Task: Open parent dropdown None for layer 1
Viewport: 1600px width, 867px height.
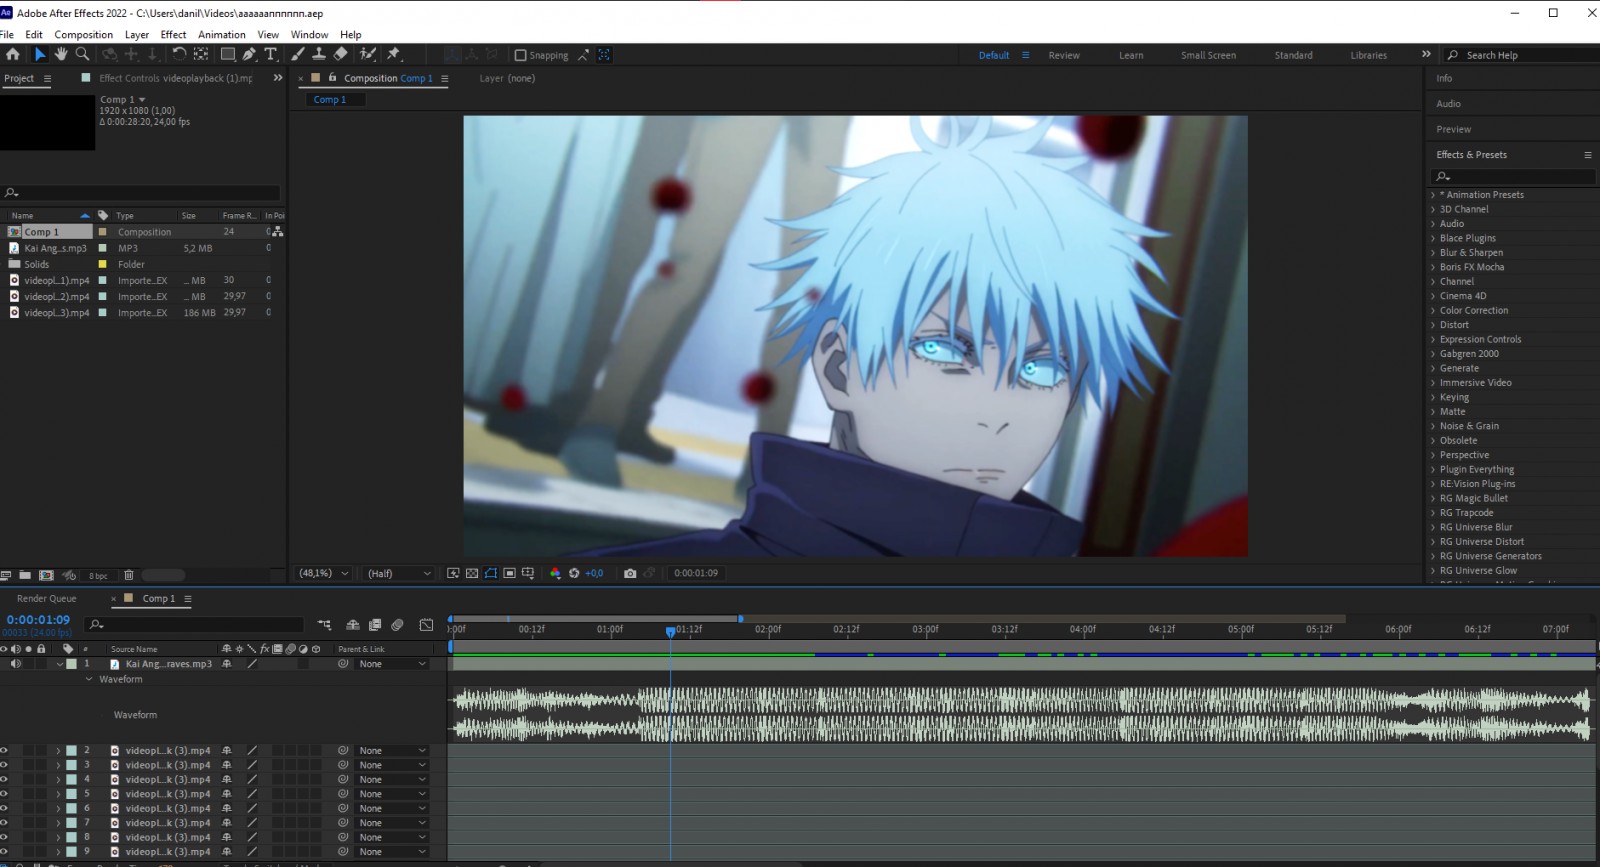Action: point(392,664)
